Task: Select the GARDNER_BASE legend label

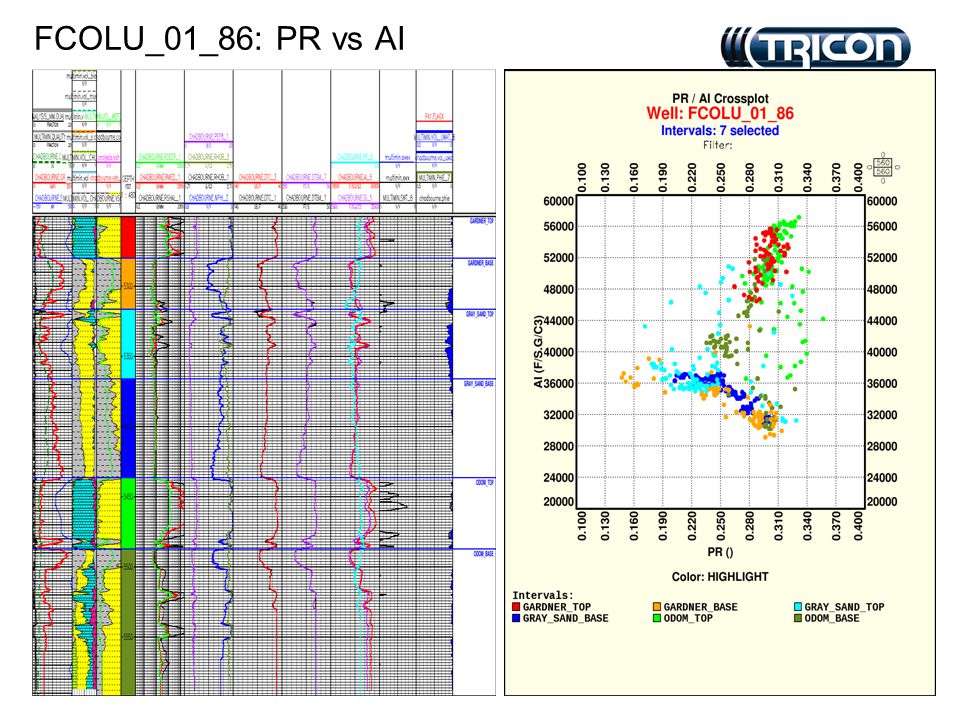Action: (x=700, y=607)
